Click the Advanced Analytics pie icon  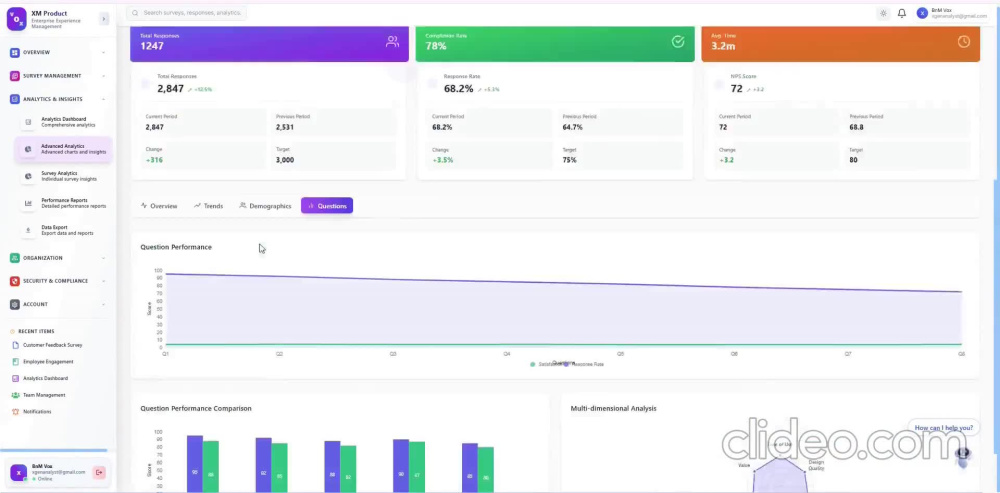pyautogui.click(x=28, y=149)
